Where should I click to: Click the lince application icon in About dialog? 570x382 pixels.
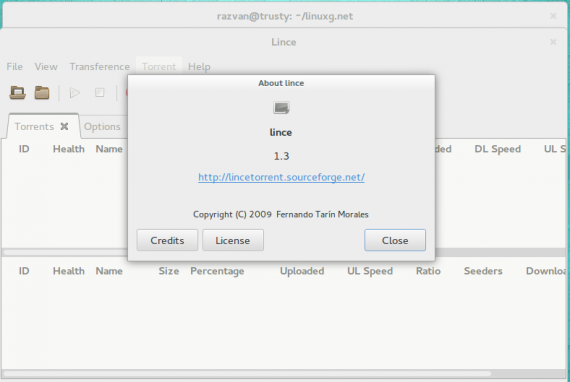pyautogui.click(x=281, y=108)
